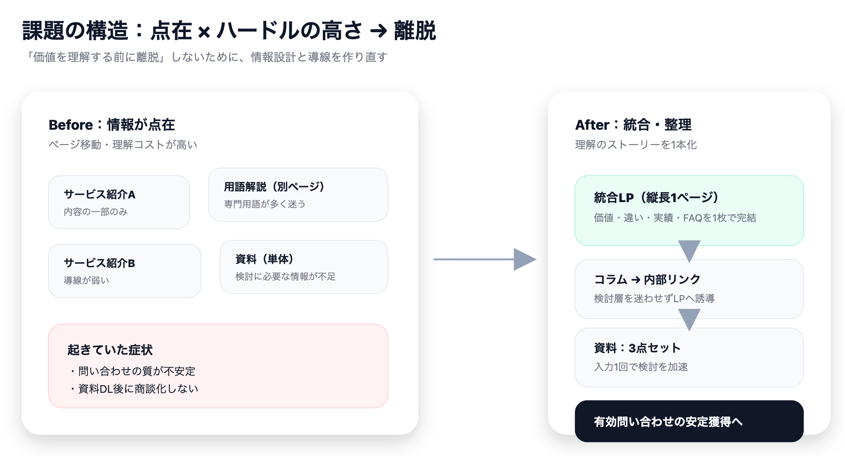Select the 資料（単体） card

[x=304, y=267]
